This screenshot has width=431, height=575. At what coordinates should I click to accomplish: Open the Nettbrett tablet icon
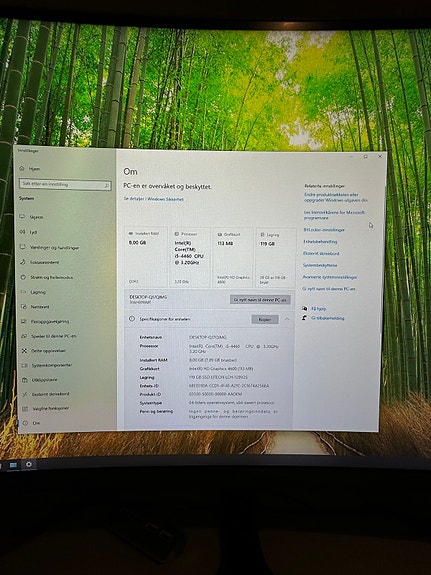pos(23,307)
